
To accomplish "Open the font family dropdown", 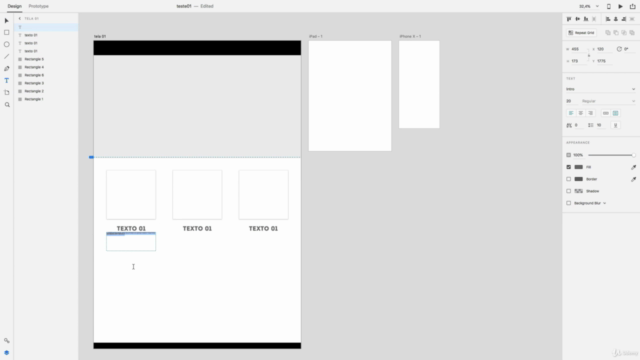I will (x=600, y=89).
